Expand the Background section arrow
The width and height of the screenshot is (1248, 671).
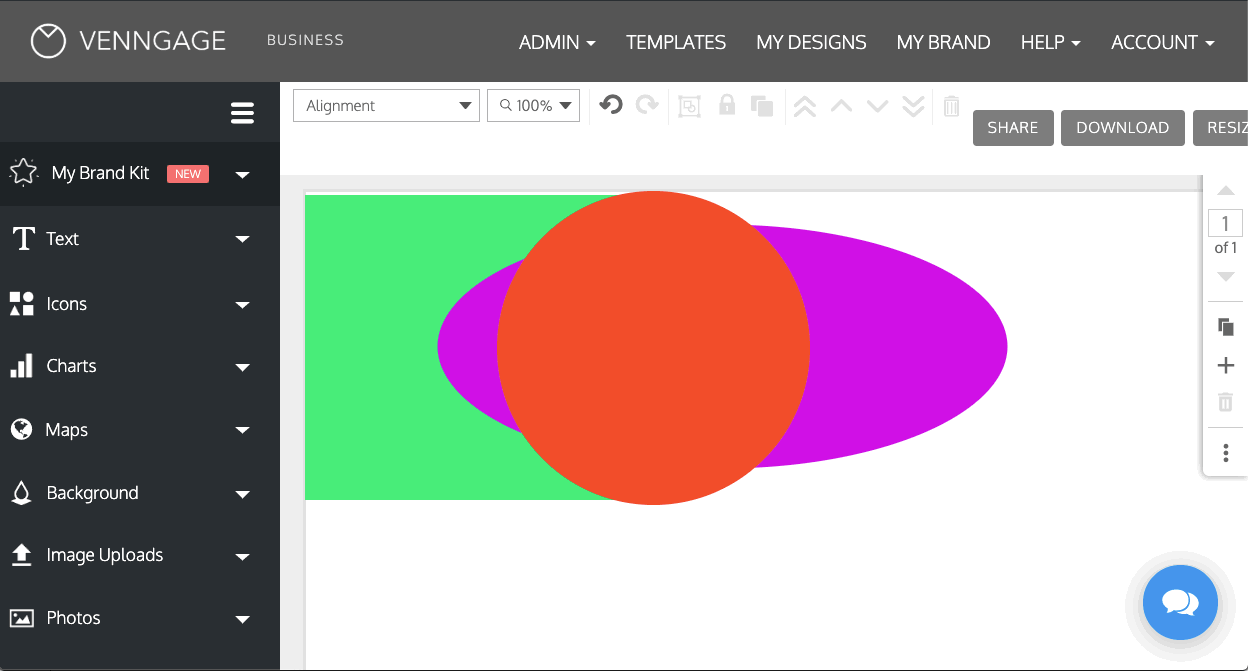point(242,494)
